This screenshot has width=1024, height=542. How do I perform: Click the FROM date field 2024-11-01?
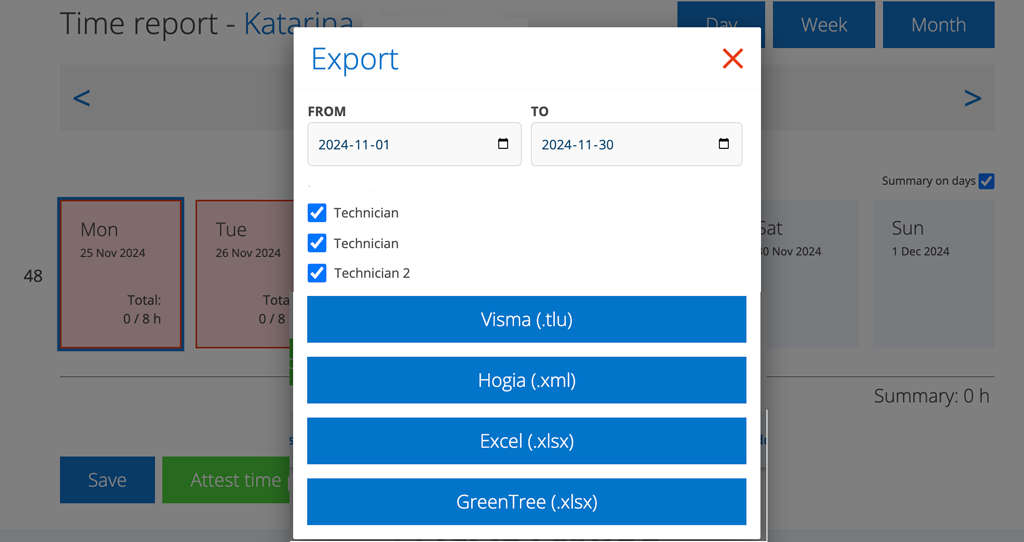click(x=415, y=144)
